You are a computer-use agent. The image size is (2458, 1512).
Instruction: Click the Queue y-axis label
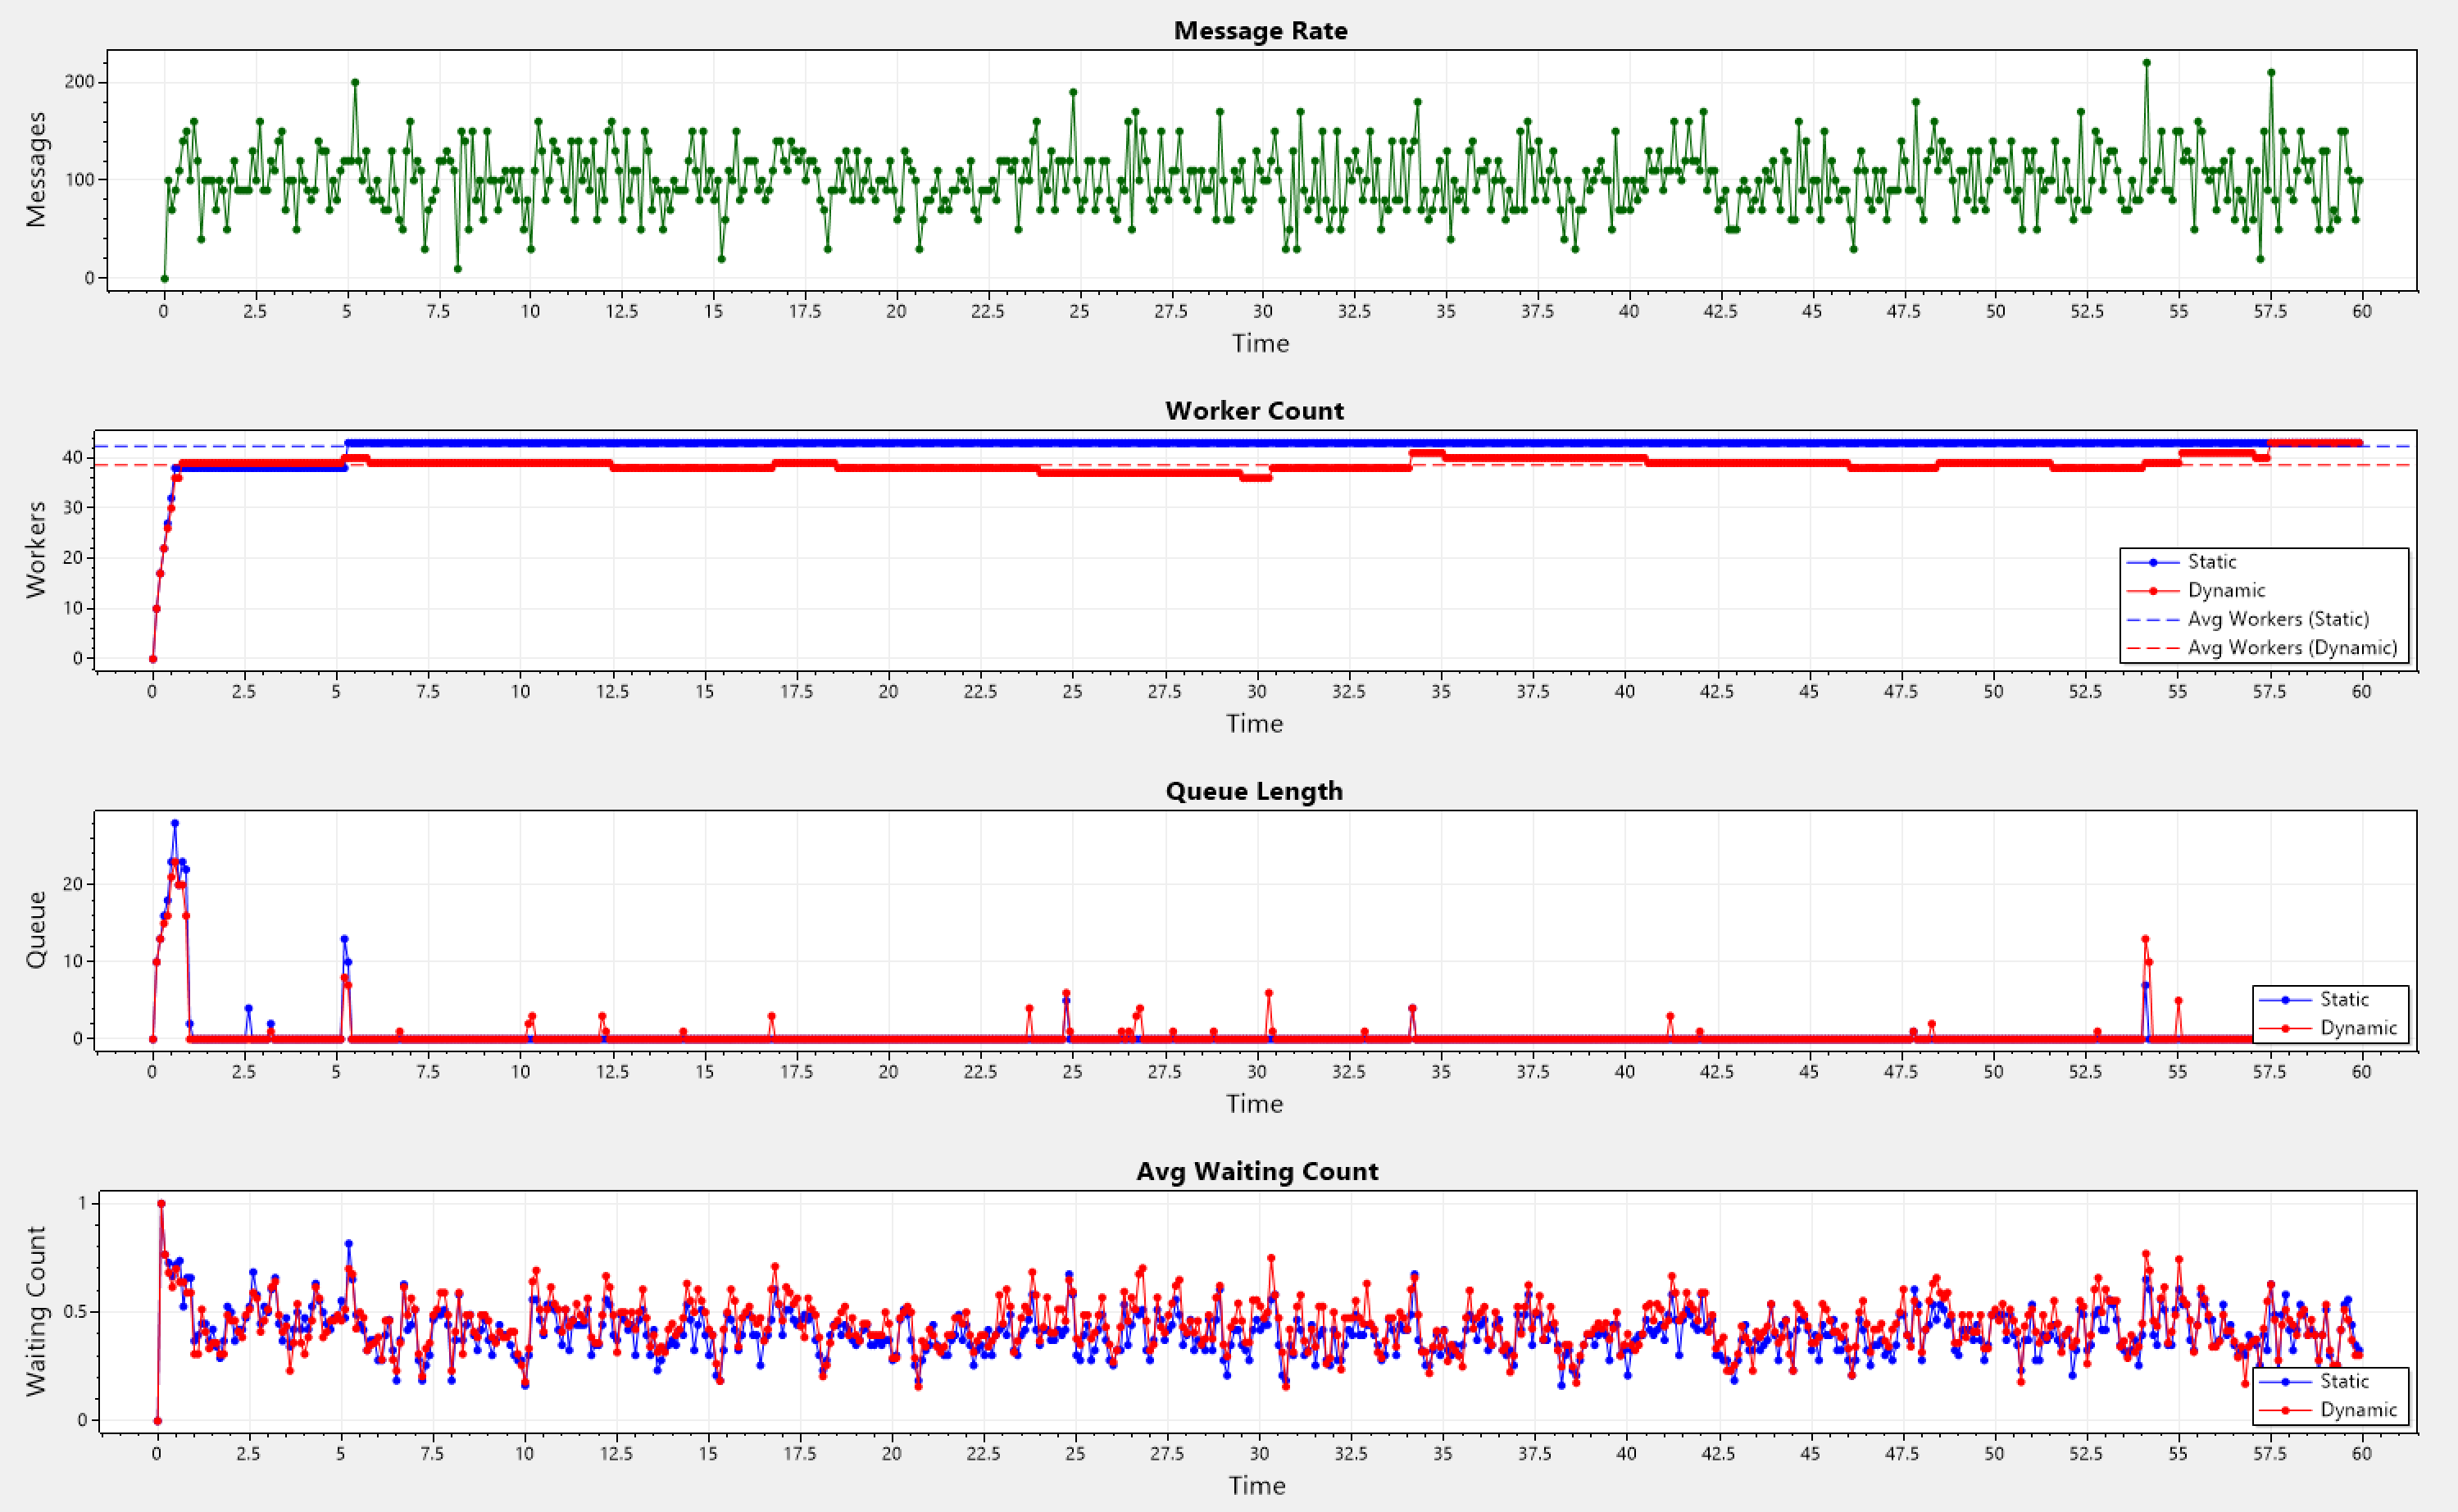click(36, 930)
